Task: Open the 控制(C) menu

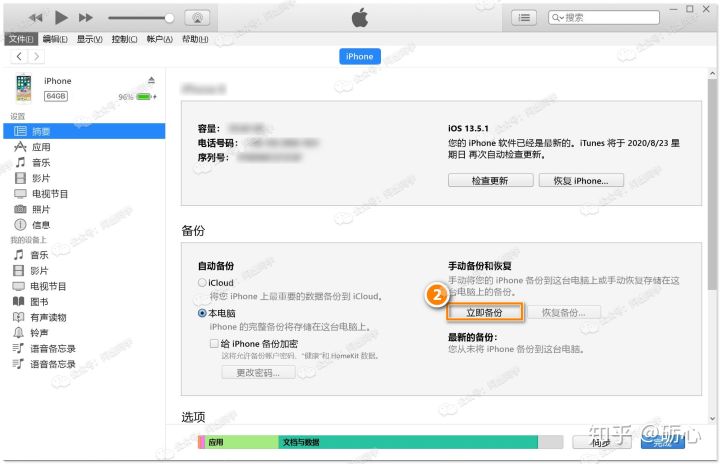Action: (x=124, y=39)
